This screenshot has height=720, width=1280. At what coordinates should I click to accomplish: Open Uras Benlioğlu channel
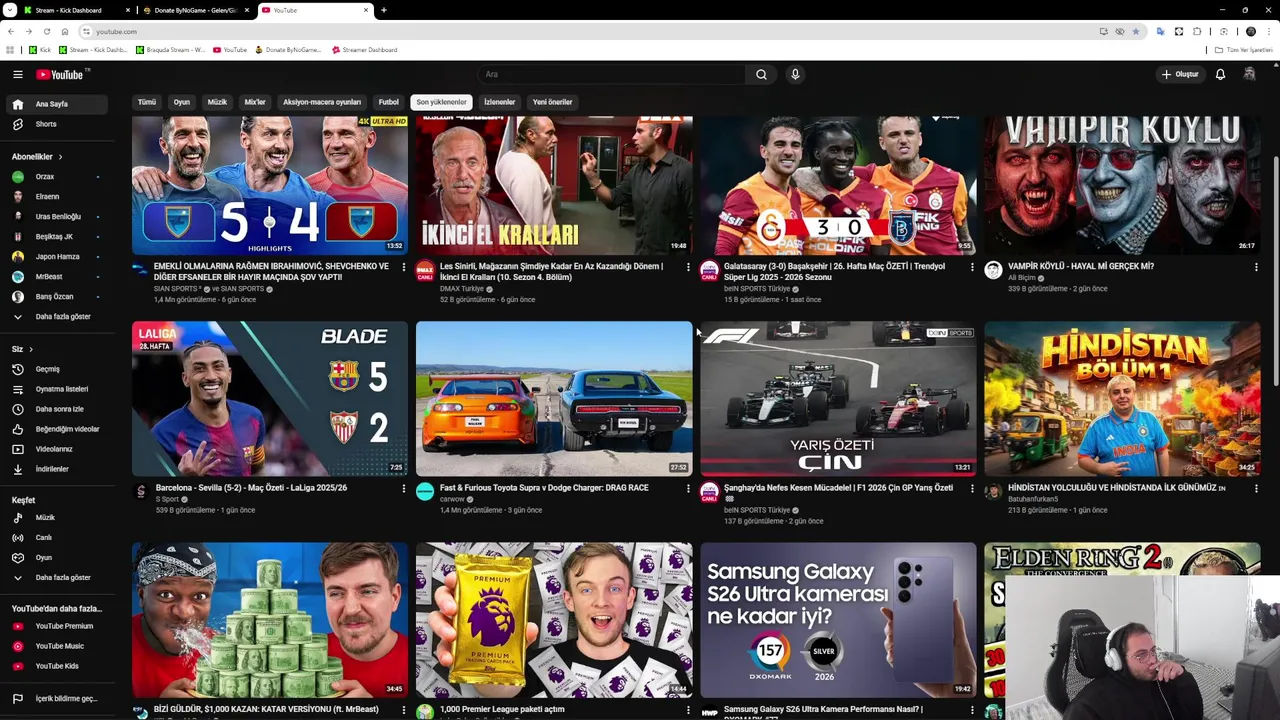coord(59,216)
